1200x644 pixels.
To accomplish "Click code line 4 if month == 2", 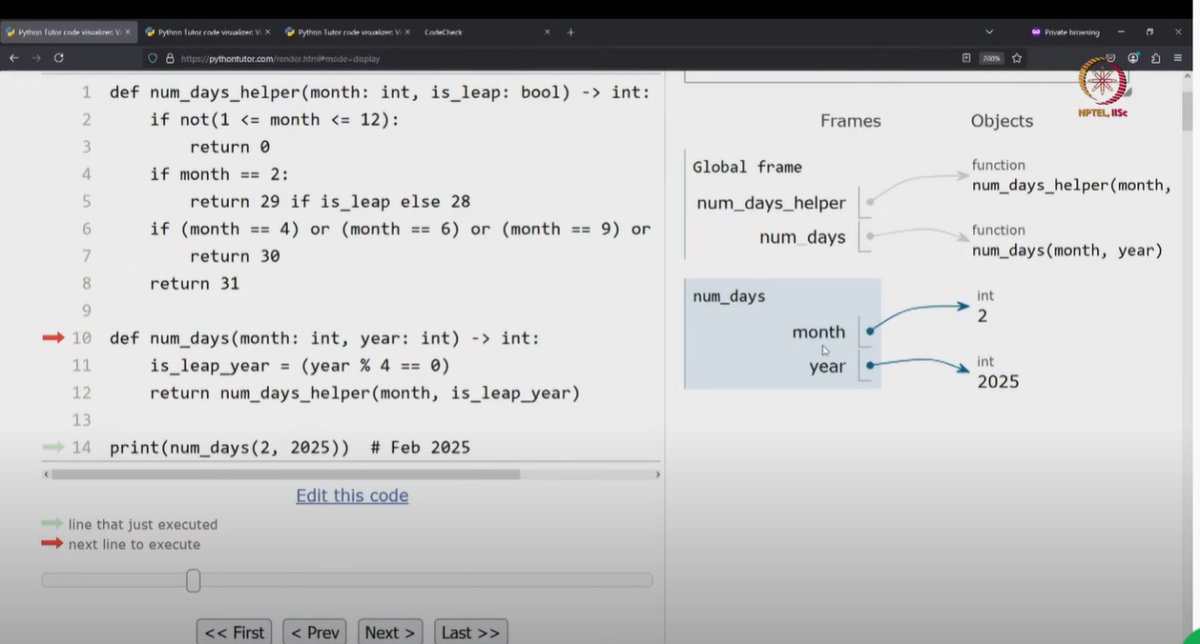I will coord(219,174).
